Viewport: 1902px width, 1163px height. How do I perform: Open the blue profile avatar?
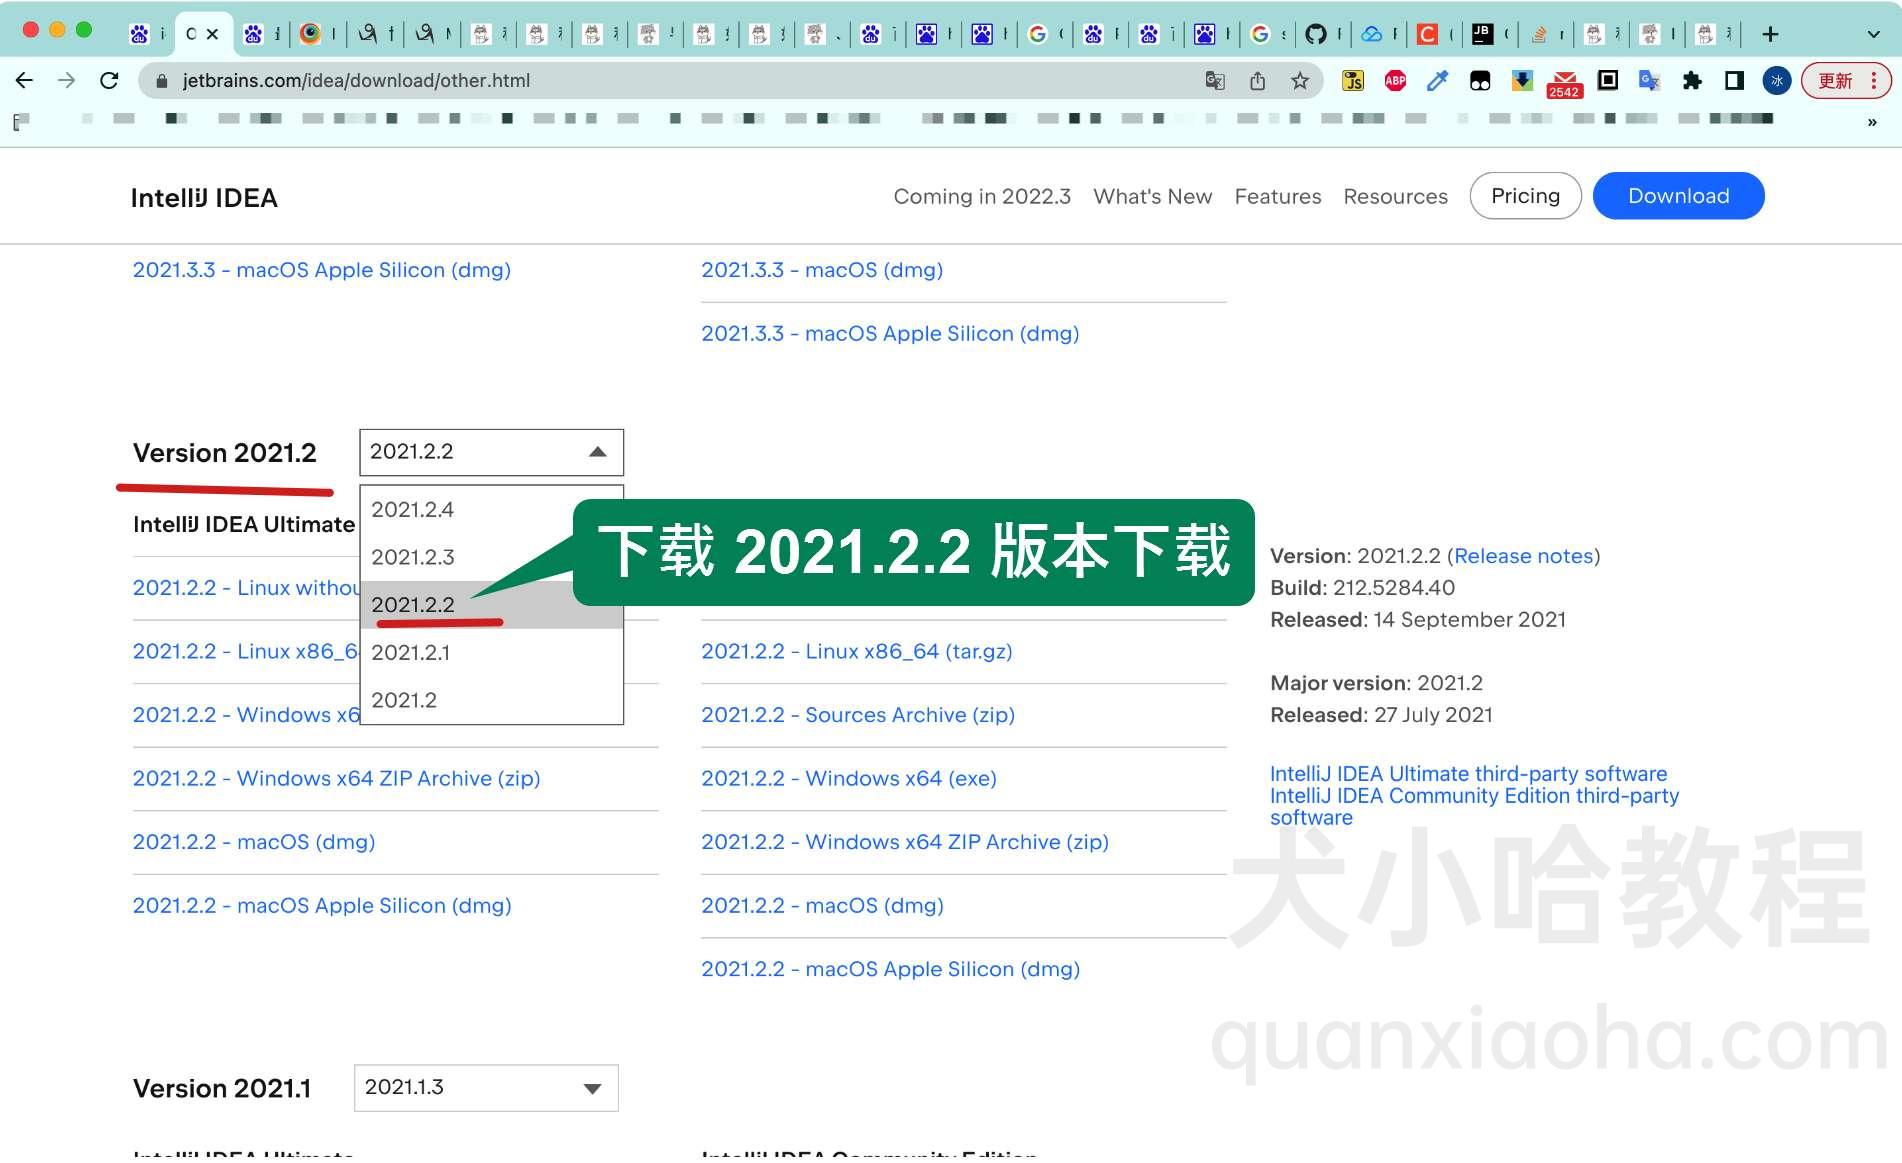coord(1777,81)
